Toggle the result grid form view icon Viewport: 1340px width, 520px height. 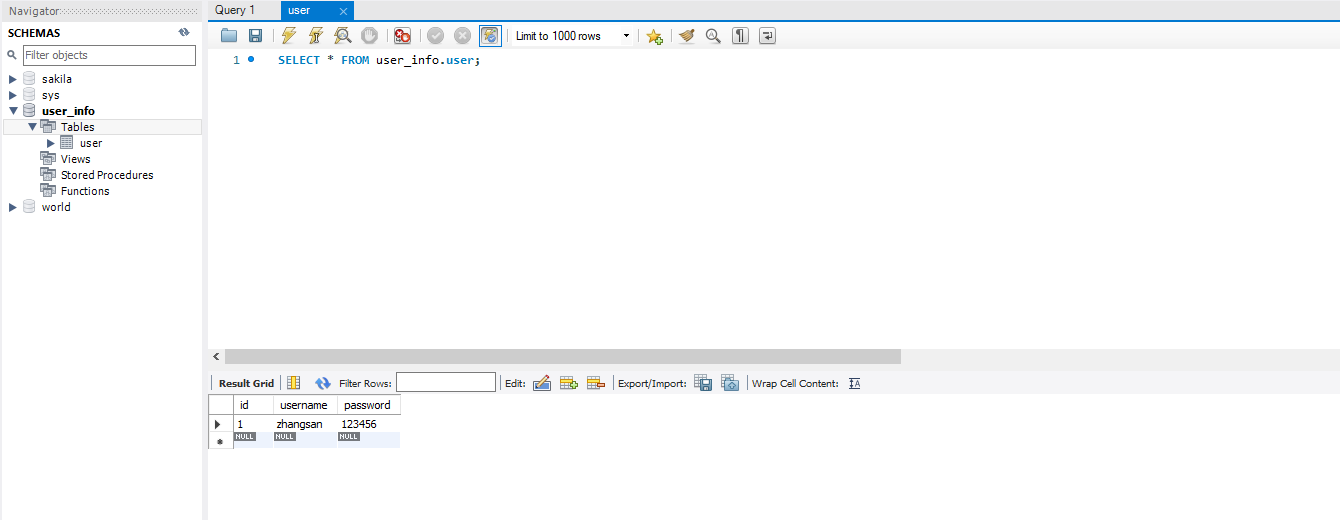[294, 383]
